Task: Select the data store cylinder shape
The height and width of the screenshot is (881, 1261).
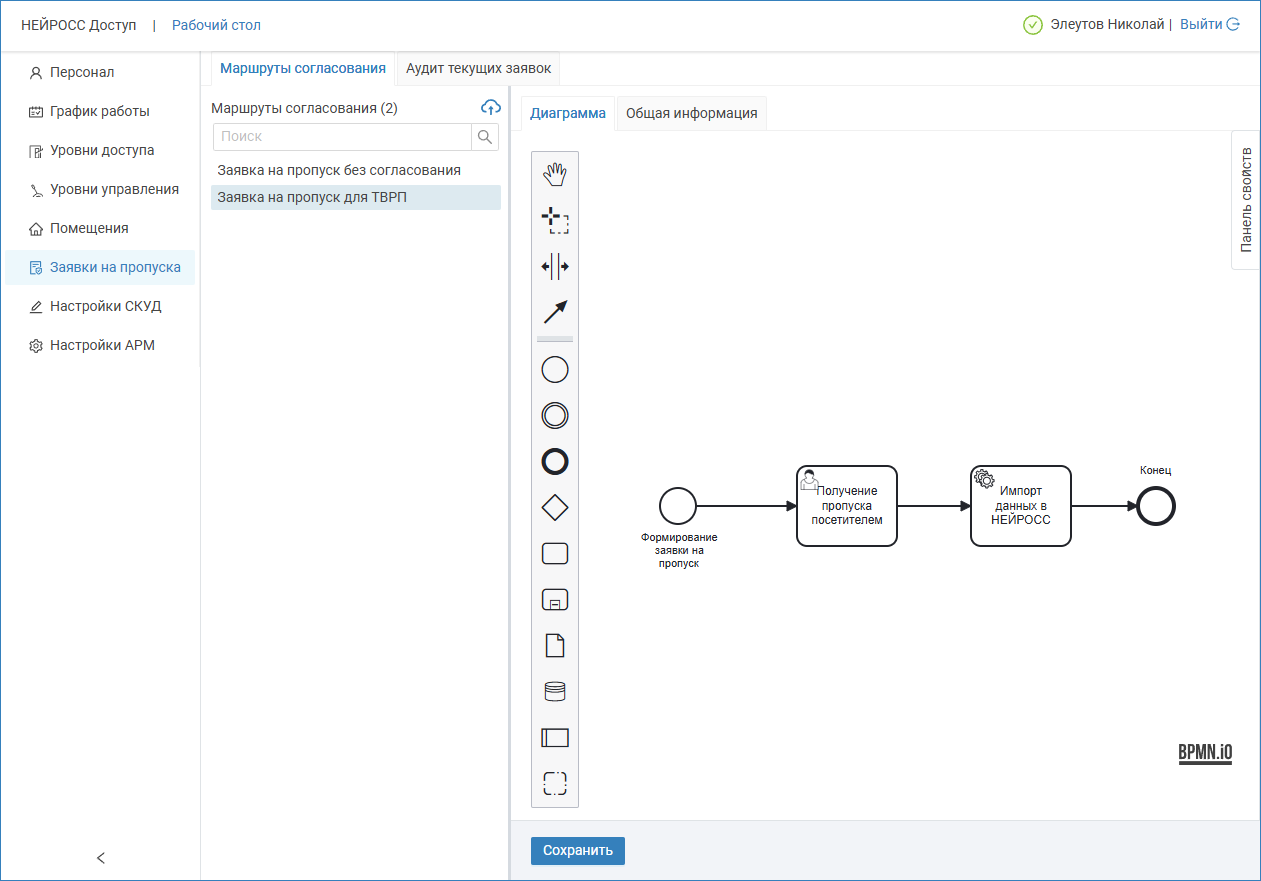Action: [x=555, y=691]
